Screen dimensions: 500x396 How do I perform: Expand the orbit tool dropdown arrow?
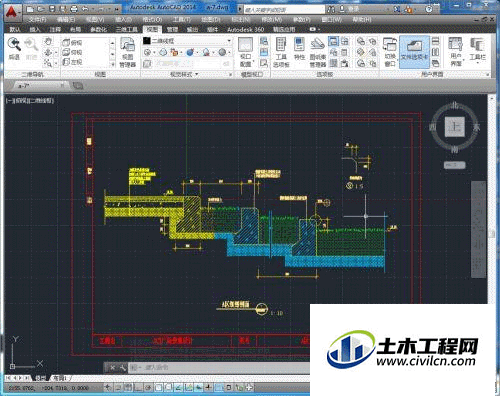(x=56, y=52)
